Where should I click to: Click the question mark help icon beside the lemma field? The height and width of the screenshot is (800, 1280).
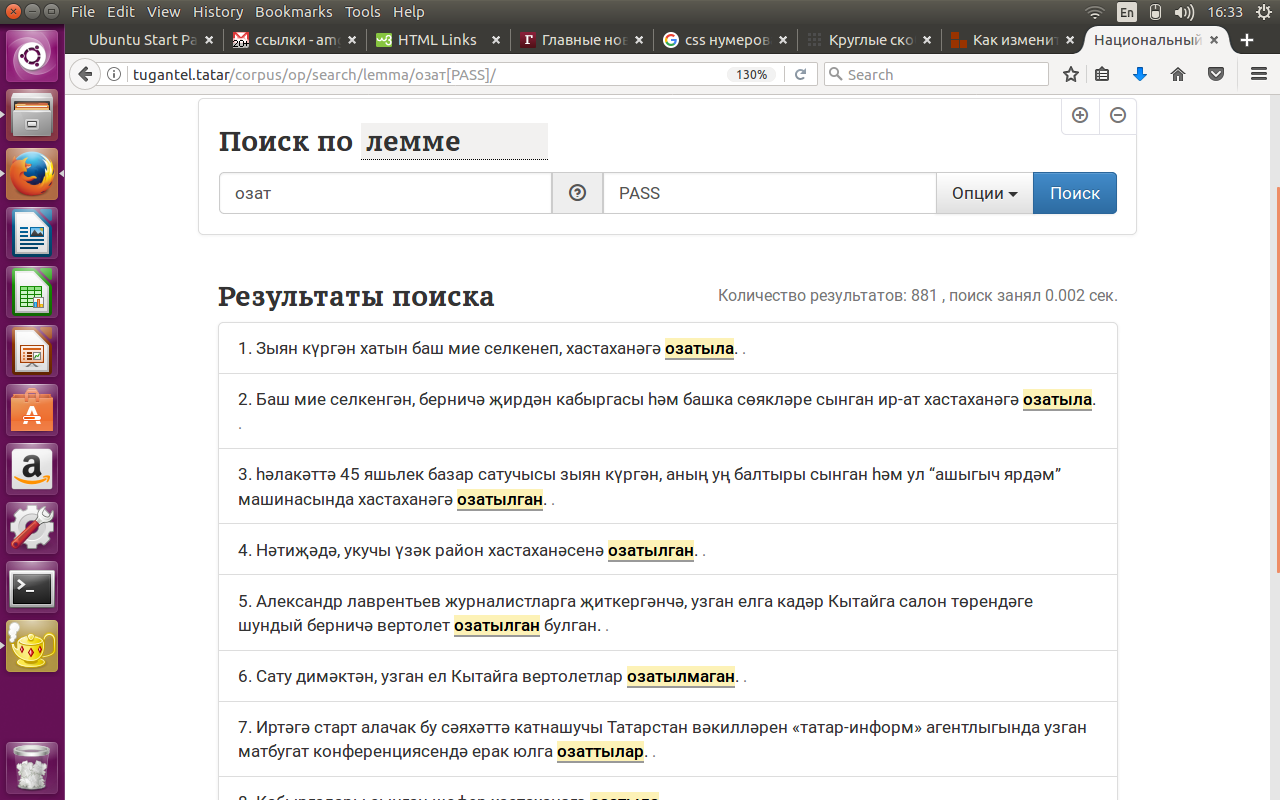(x=577, y=193)
